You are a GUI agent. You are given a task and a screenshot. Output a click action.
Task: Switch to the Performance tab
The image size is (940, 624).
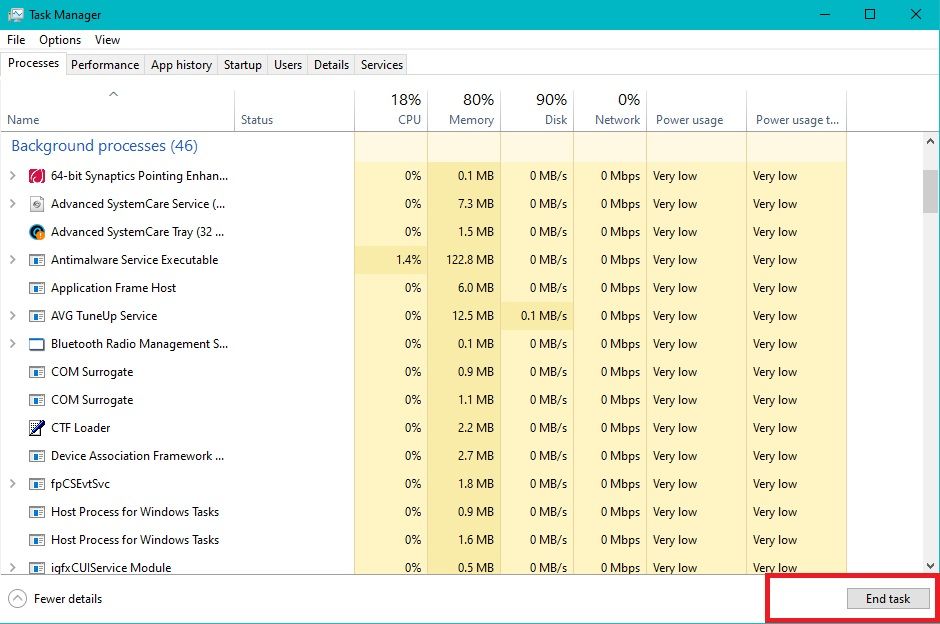pos(105,65)
